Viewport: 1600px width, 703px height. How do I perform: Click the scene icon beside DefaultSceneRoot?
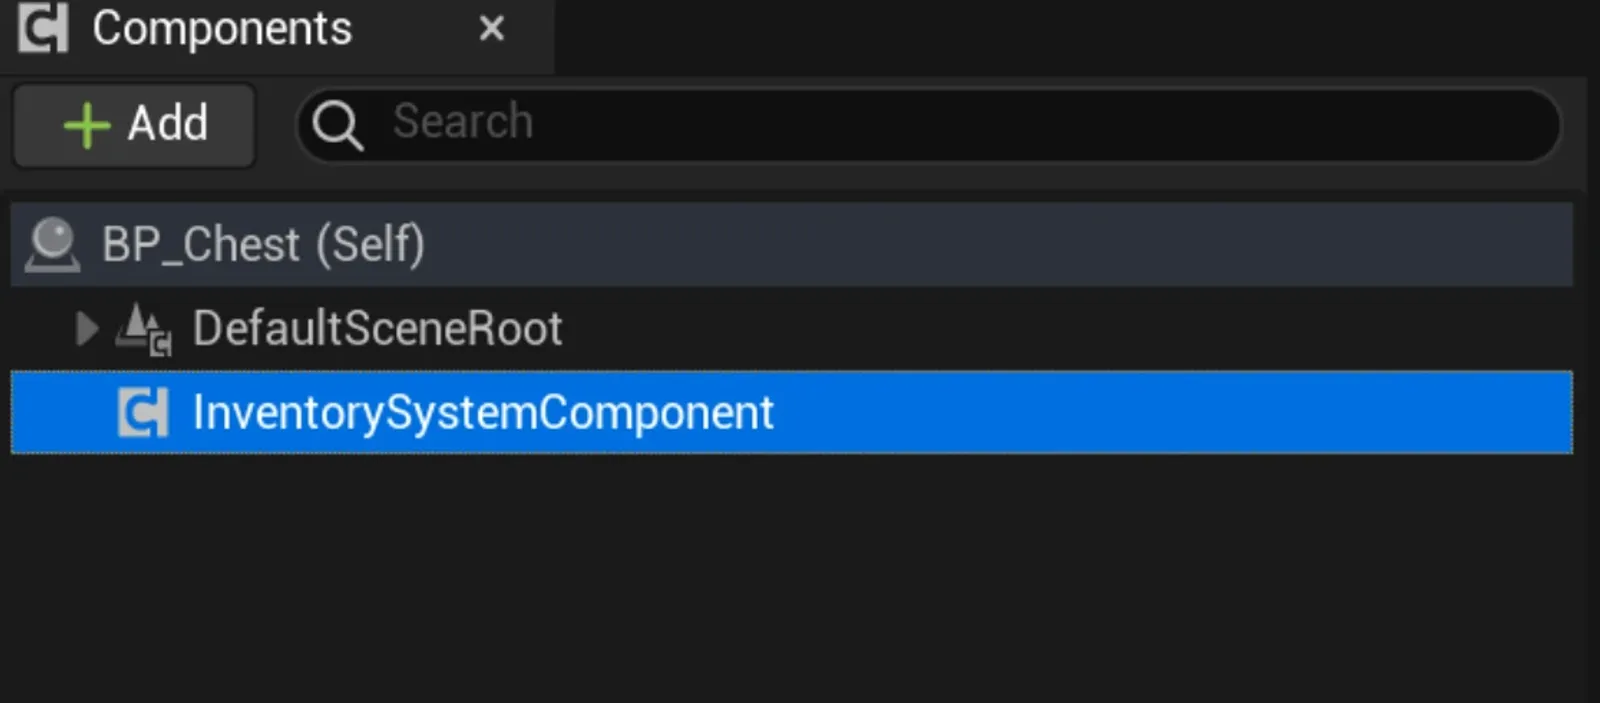click(138, 328)
